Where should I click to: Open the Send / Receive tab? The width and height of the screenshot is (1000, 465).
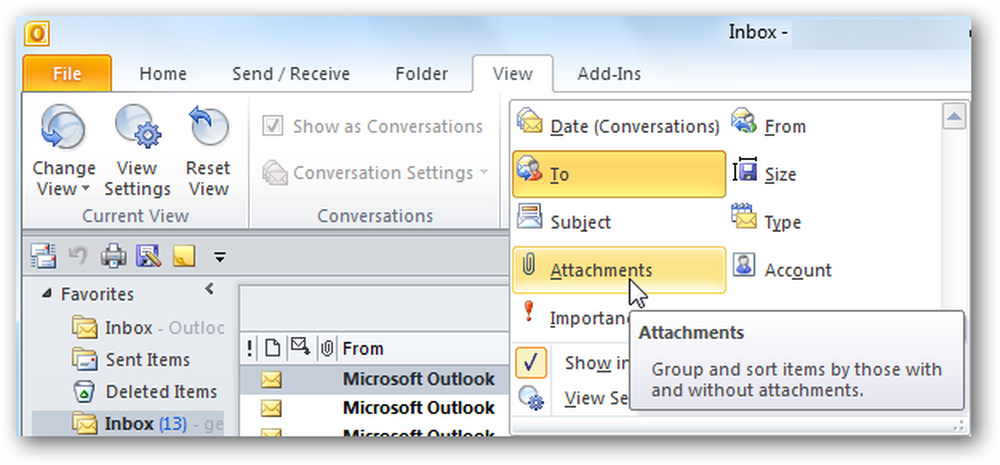tap(291, 74)
